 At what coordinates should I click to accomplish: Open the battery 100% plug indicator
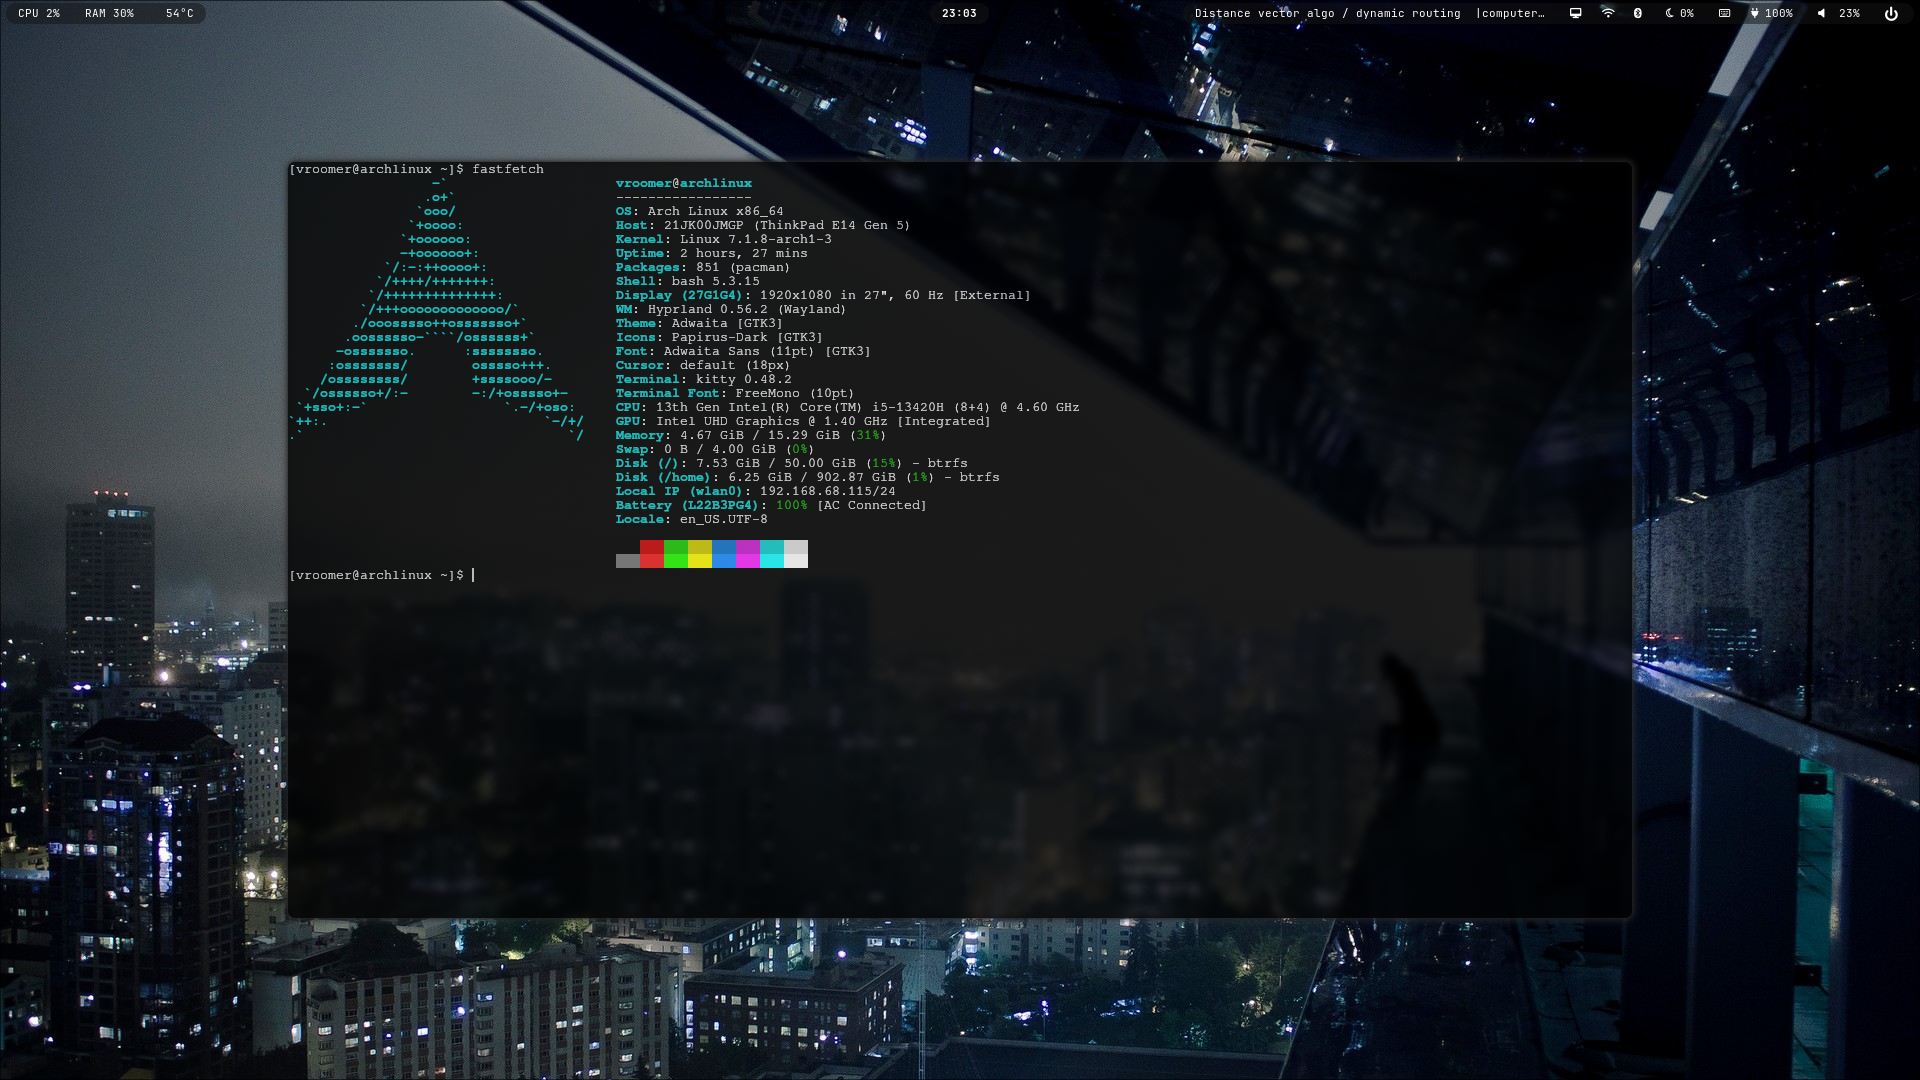1771,13
